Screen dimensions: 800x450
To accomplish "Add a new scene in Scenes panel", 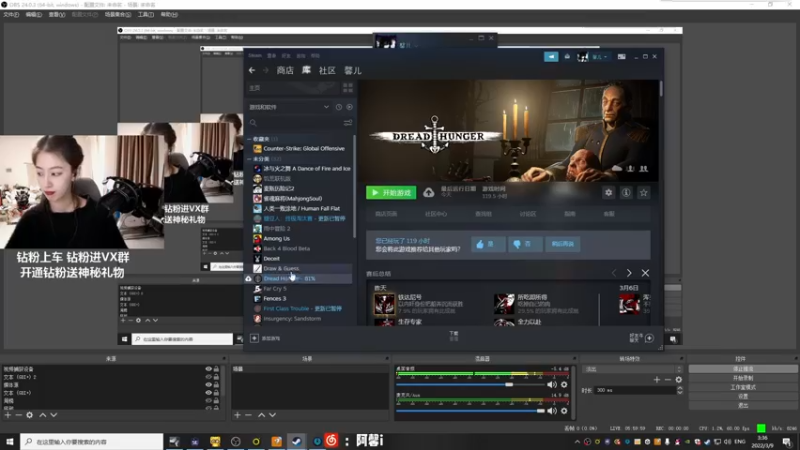I will tap(237, 415).
